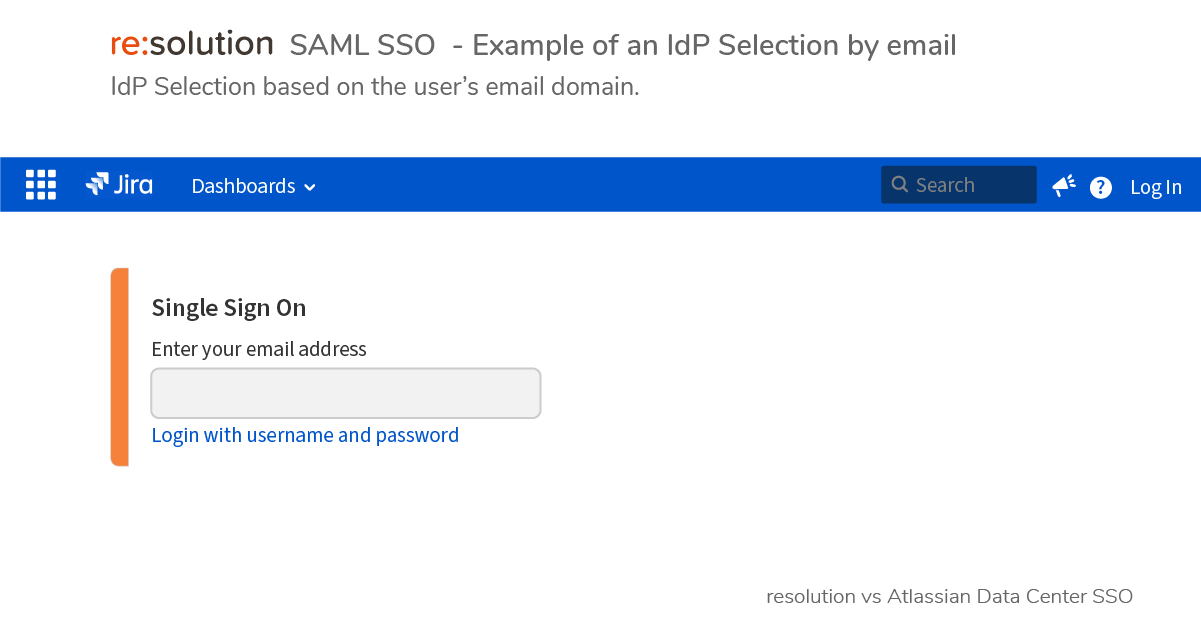
Task: Click 'Login with username and password' link
Action: tap(305, 435)
